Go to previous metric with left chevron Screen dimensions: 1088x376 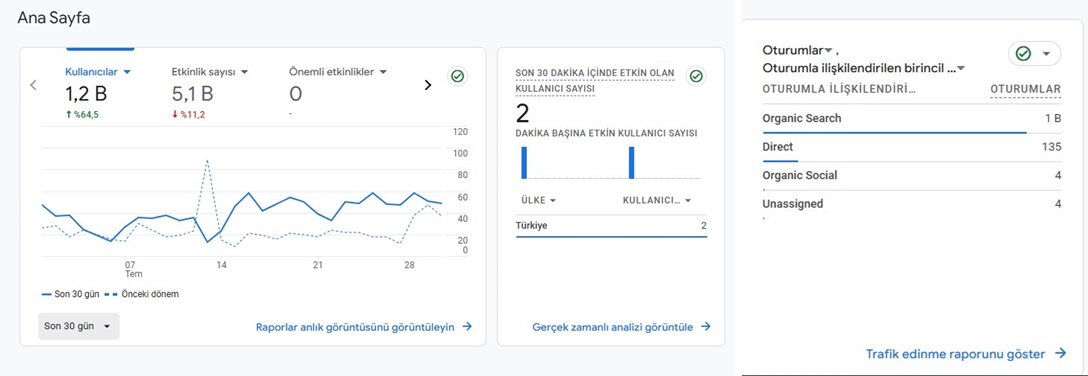33,85
